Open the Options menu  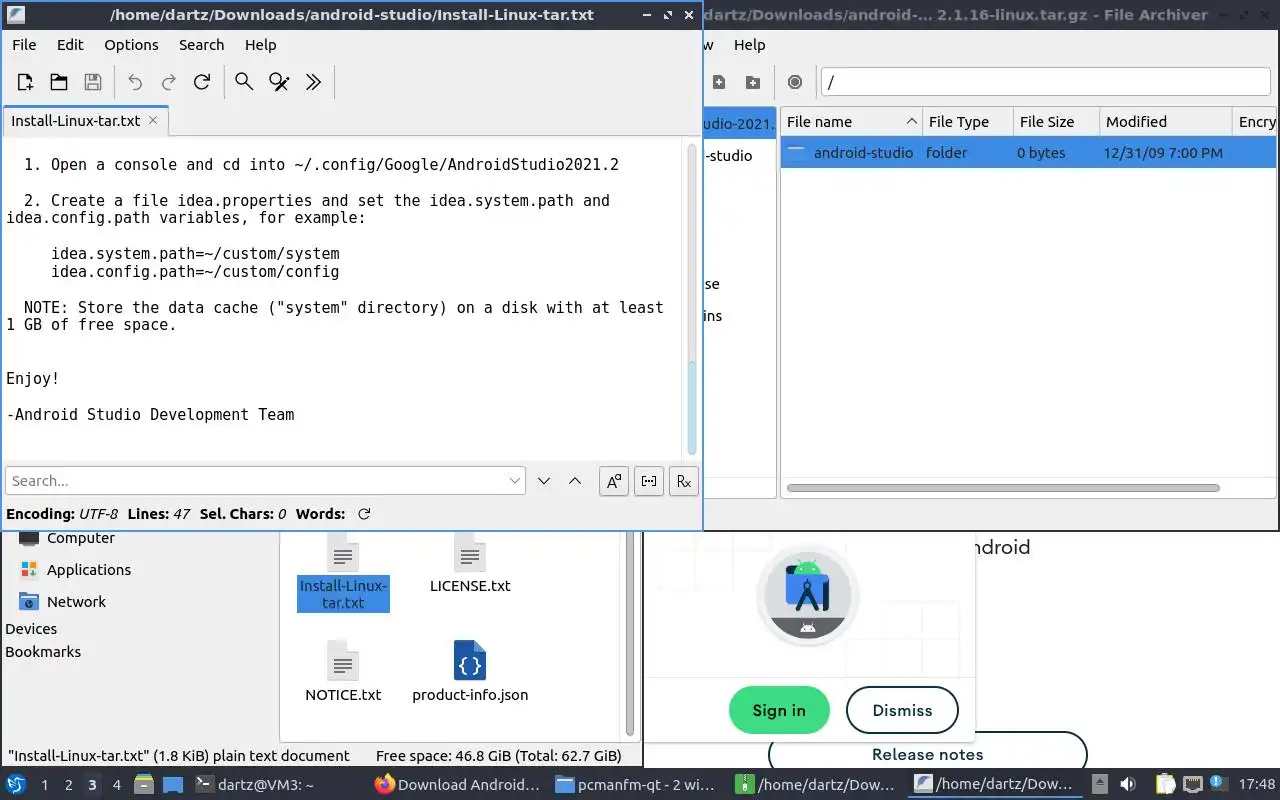[x=131, y=45]
